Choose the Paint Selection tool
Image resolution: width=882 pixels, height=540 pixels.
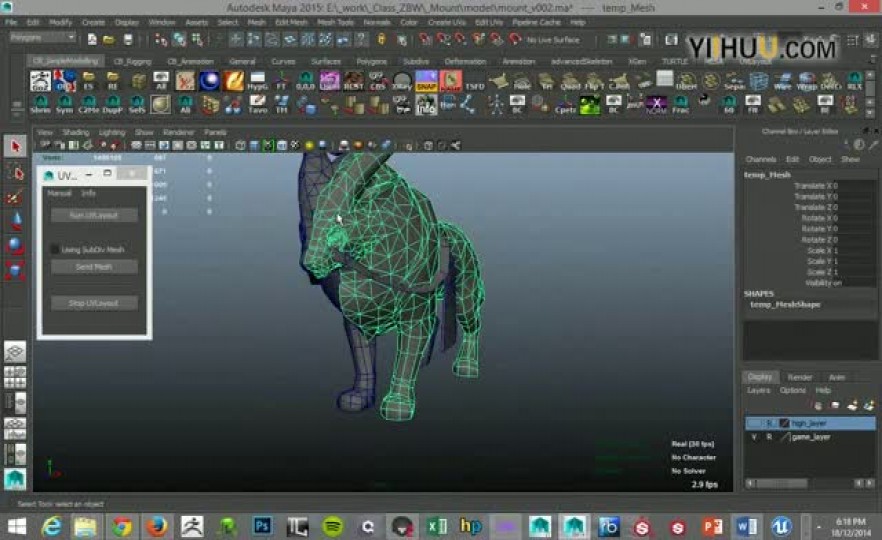pyautogui.click(x=15, y=197)
